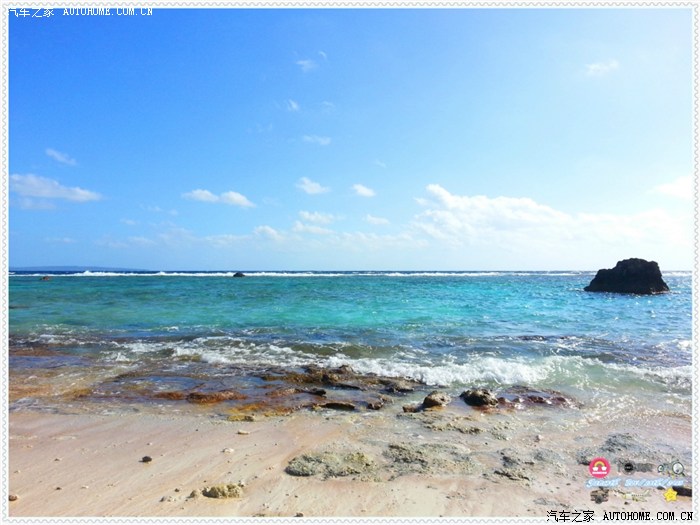Click the small jeep sticker

point(600,495)
